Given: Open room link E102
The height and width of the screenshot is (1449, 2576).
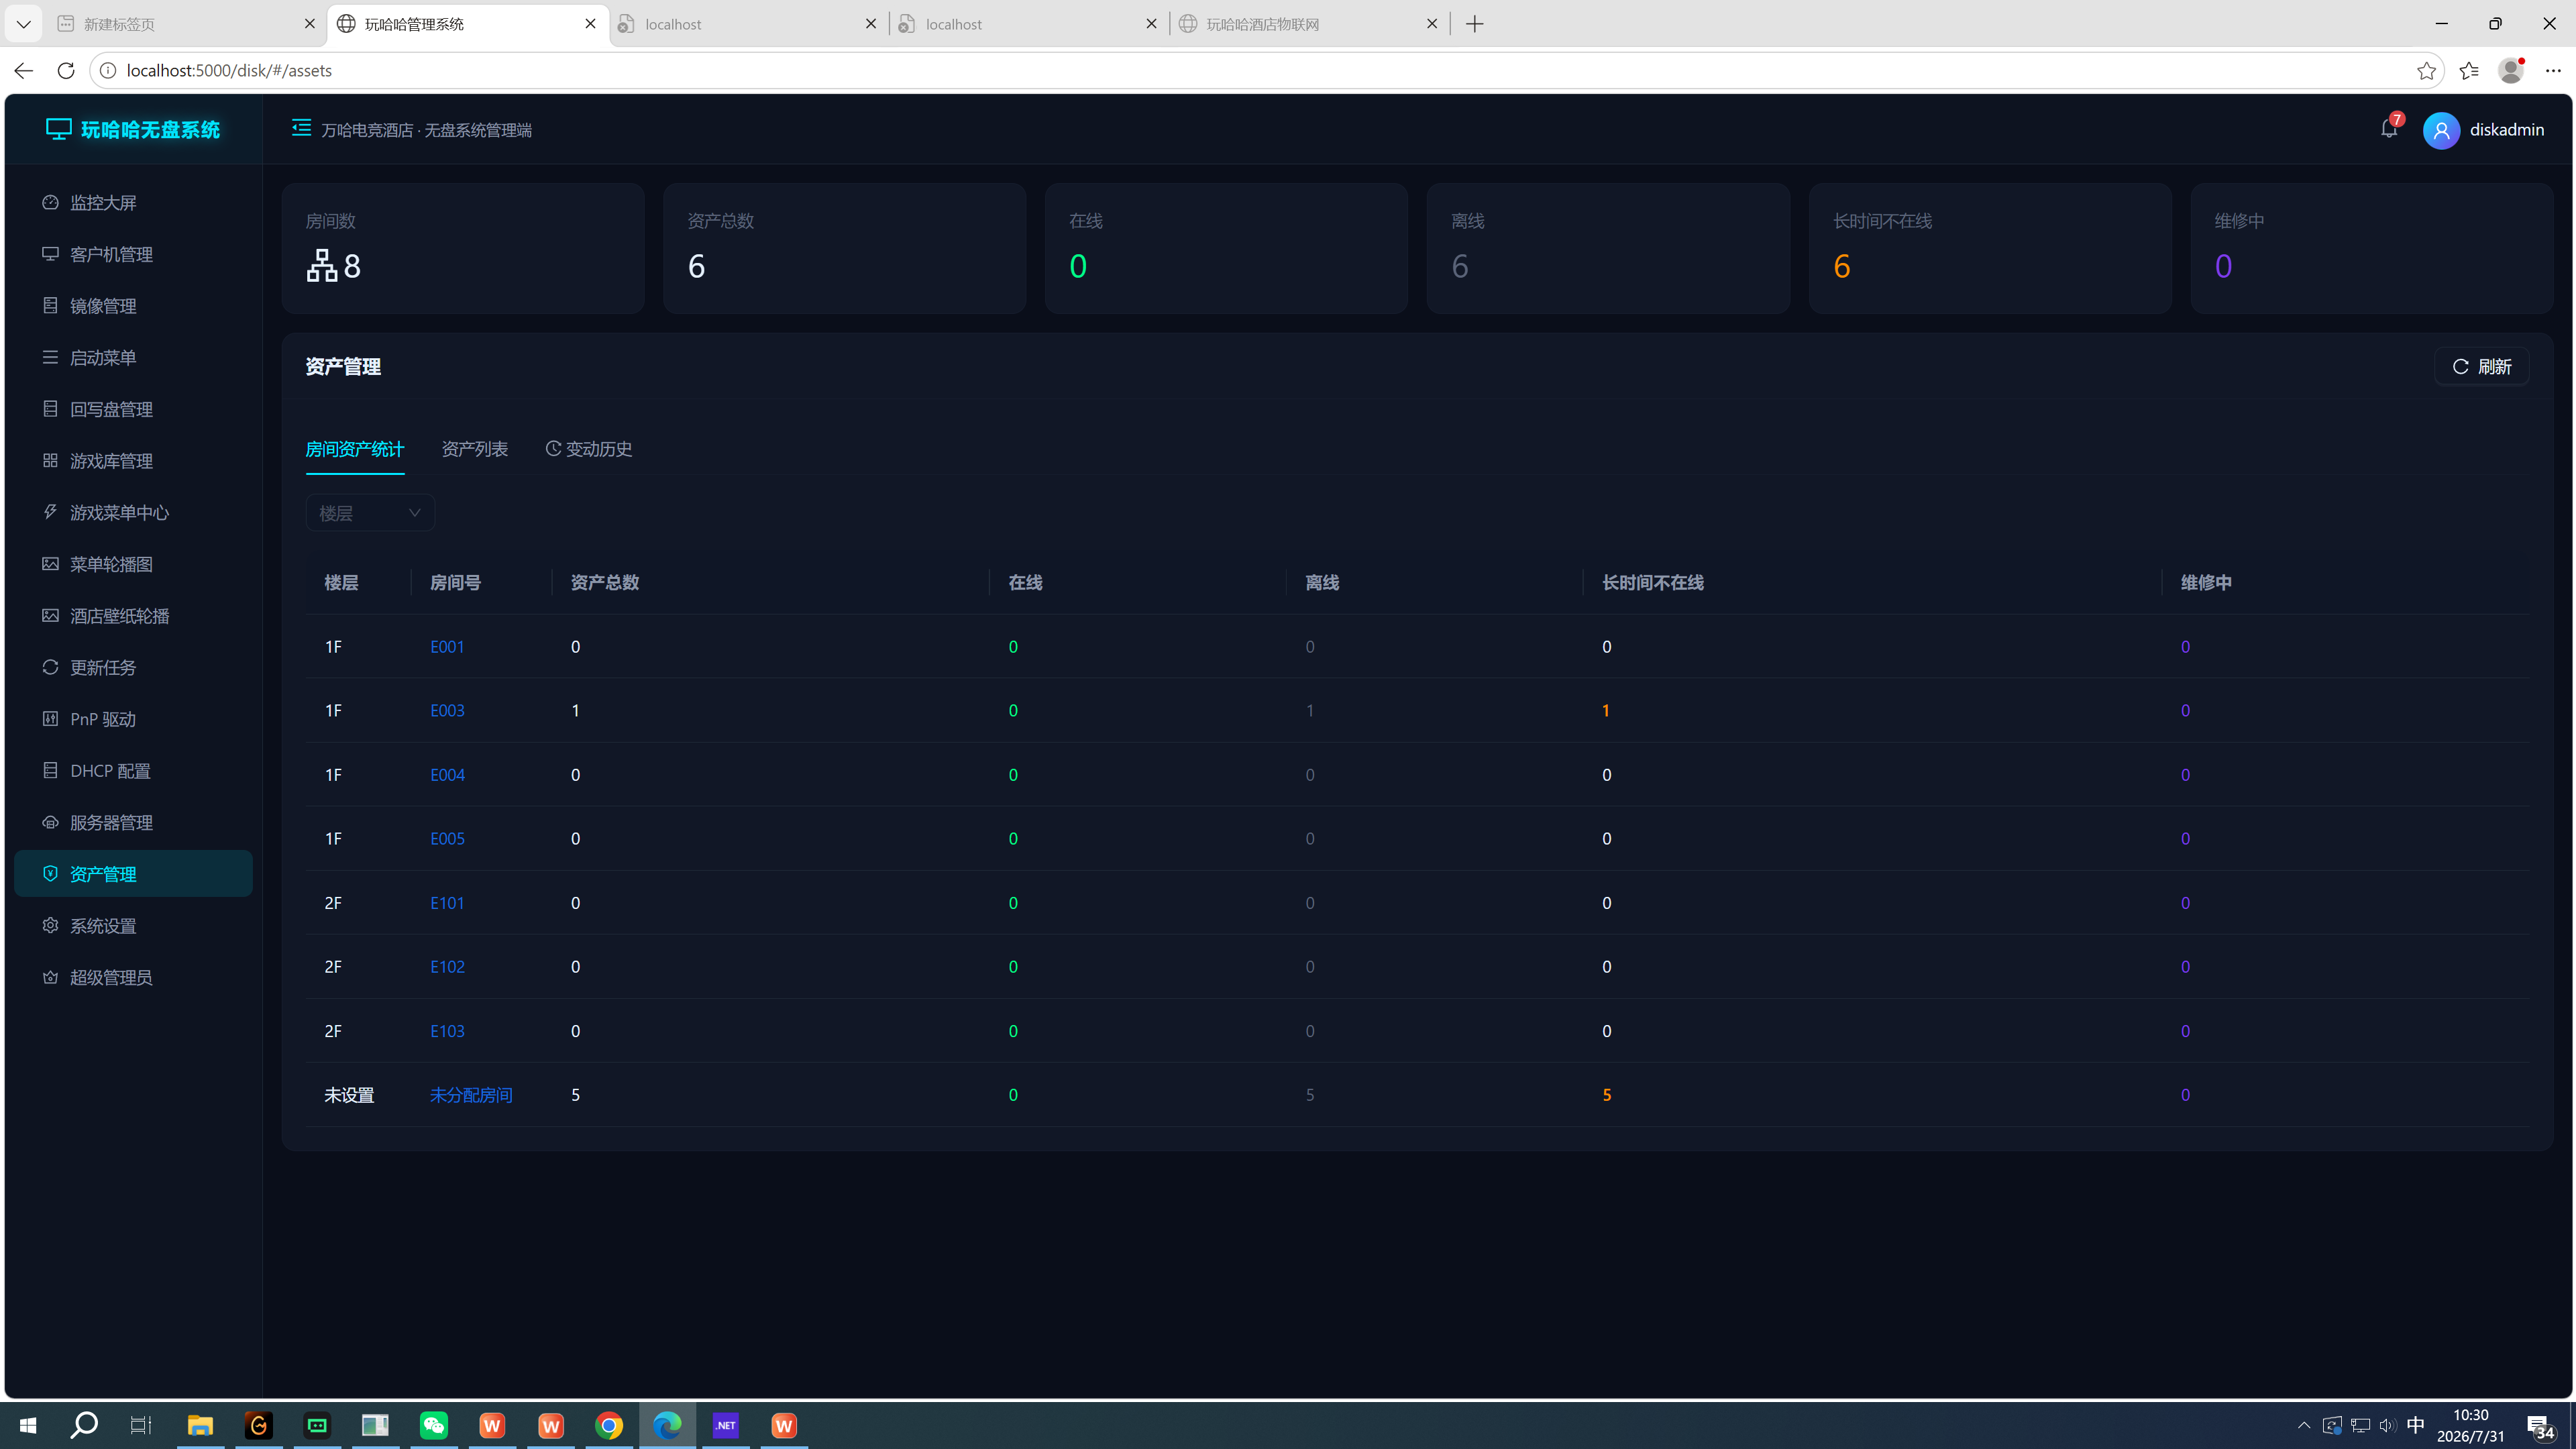Looking at the screenshot, I should pyautogui.click(x=447, y=967).
